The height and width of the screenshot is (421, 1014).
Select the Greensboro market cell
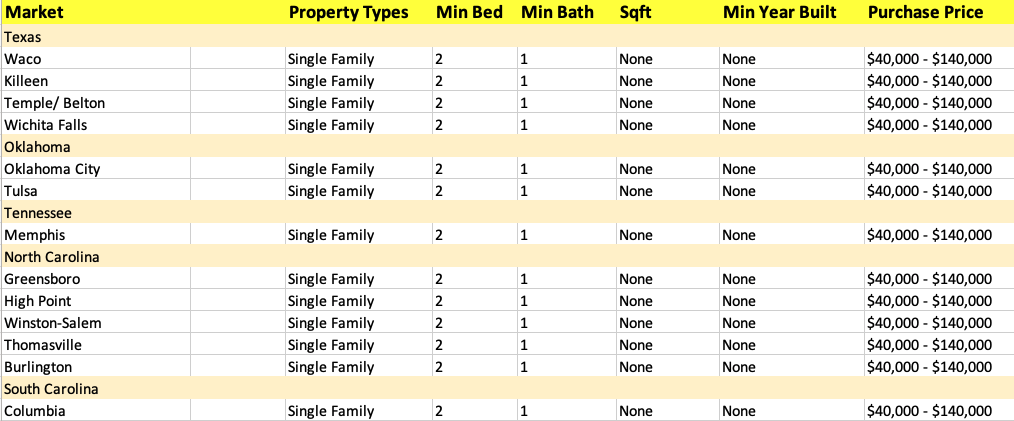coord(96,279)
